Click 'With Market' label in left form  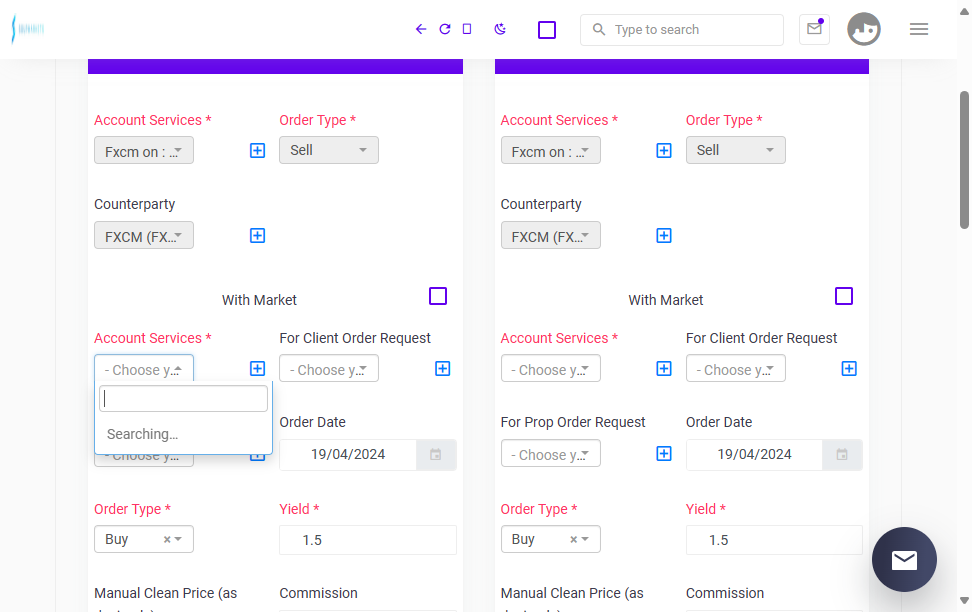pos(259,300)
